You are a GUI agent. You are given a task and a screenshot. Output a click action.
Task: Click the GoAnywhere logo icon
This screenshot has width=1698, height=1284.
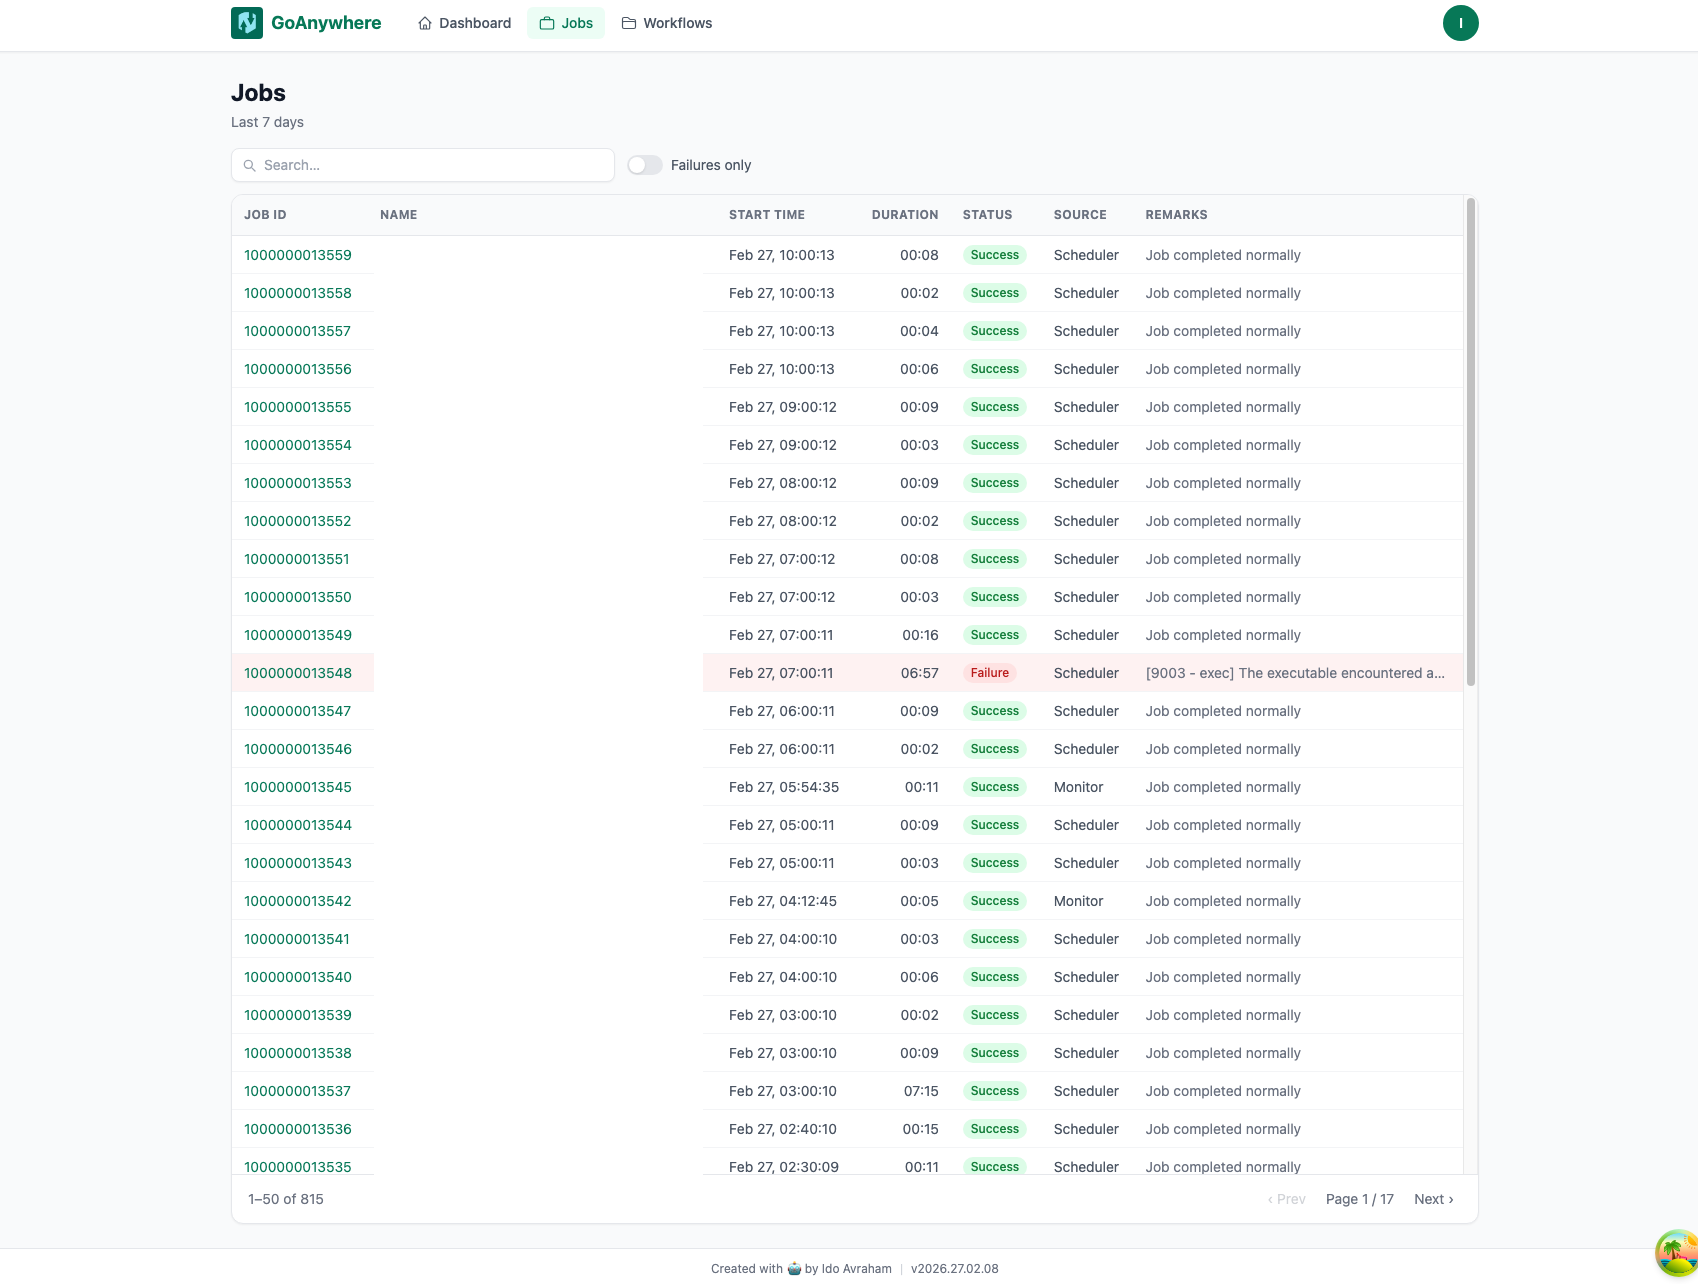pos(246,22)
